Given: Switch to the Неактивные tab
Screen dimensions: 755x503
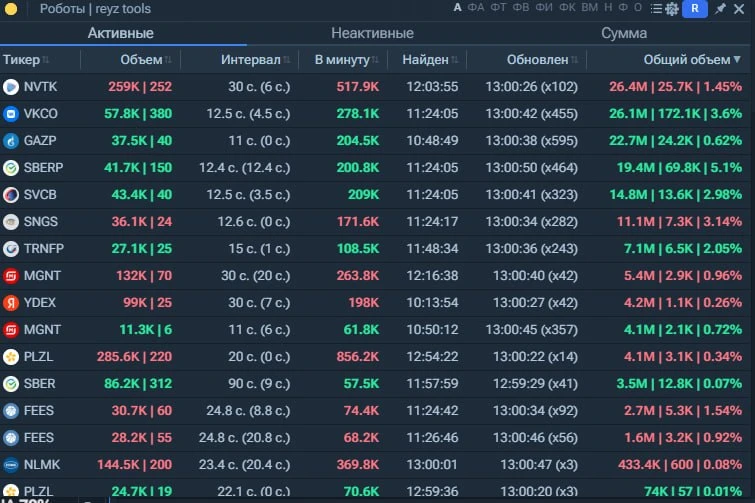Looking at the screenshot, I should (x=372, y=33).
